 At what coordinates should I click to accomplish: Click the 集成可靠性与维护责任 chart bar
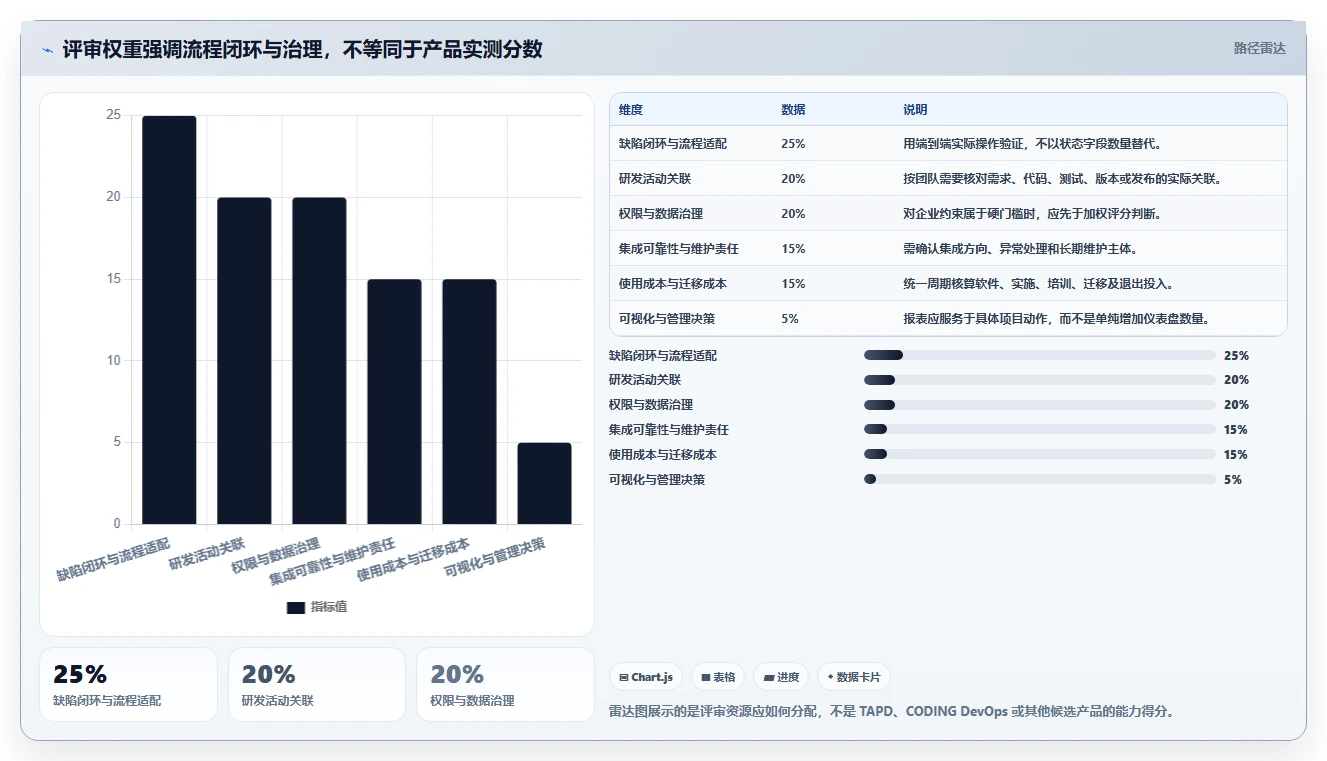pos(394,402)
